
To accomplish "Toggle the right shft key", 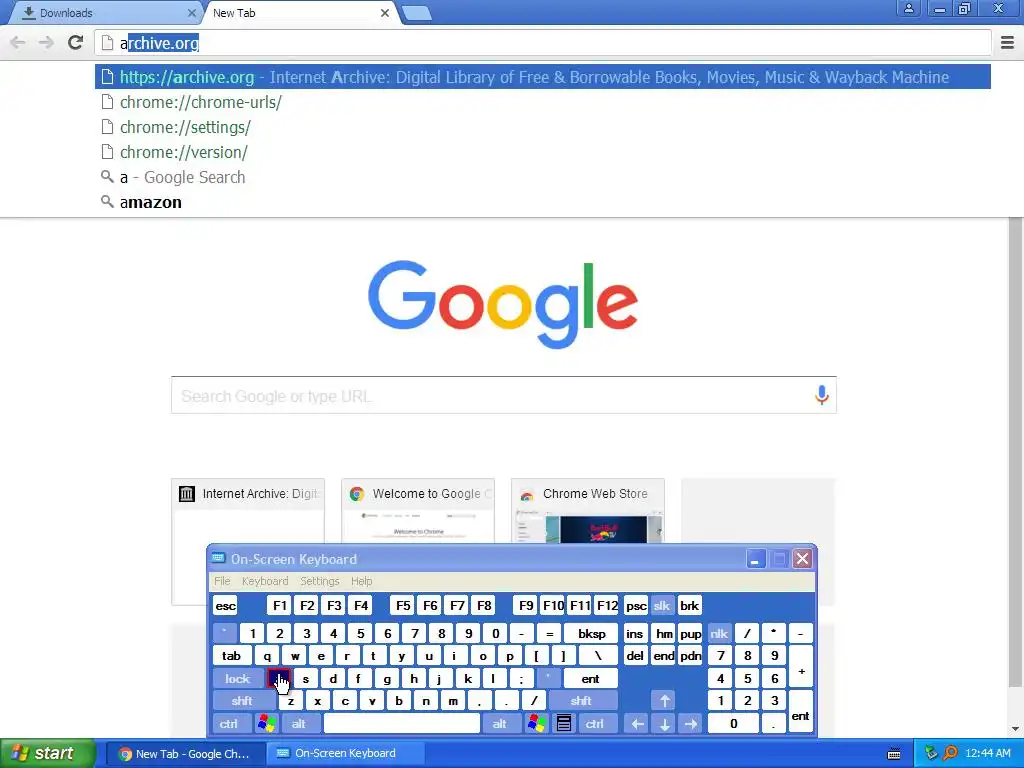I will pyautogui.click(x=581, y=701).
